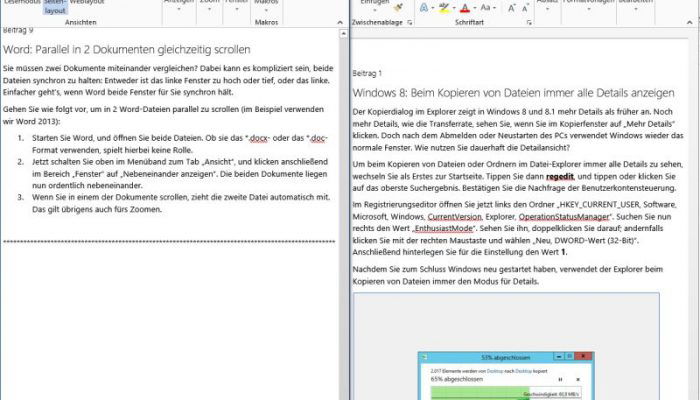Click list item 'Starten Sie Word, und öffnen Sie'
Viewport: 700px width, 400px height.
[180, 144]
